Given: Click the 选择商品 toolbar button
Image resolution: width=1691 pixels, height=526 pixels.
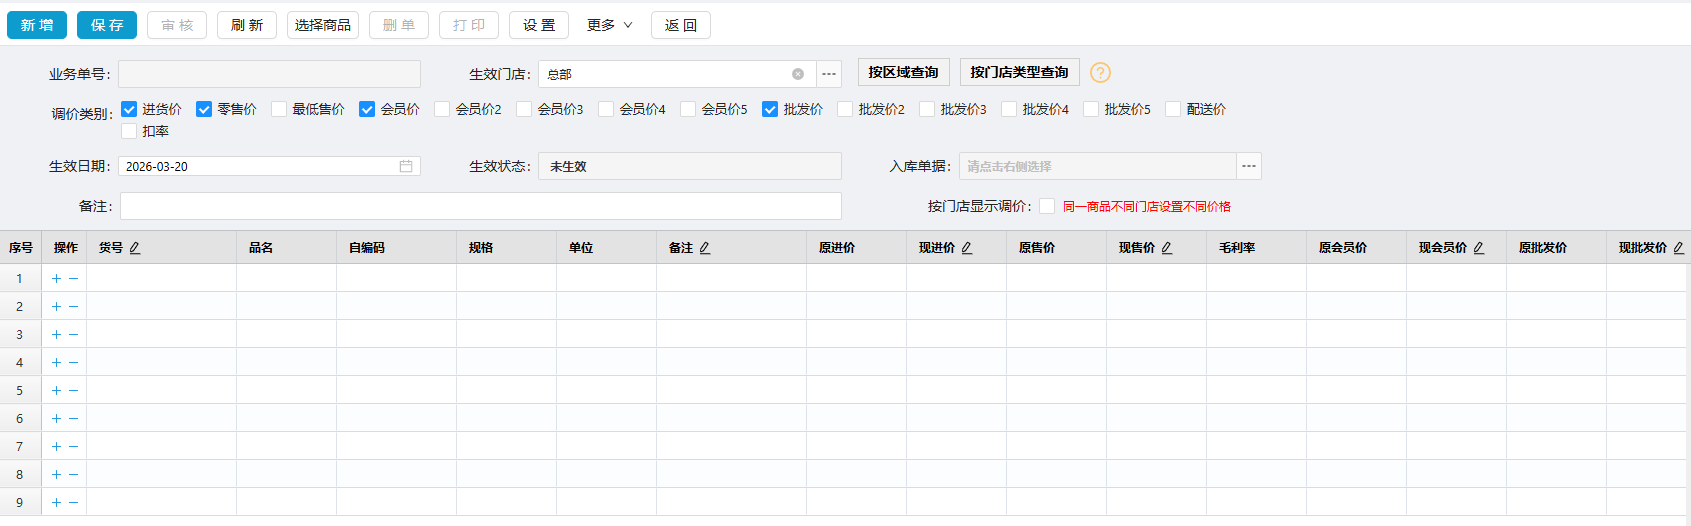Looking at the screenshot, I should [323, 25].
